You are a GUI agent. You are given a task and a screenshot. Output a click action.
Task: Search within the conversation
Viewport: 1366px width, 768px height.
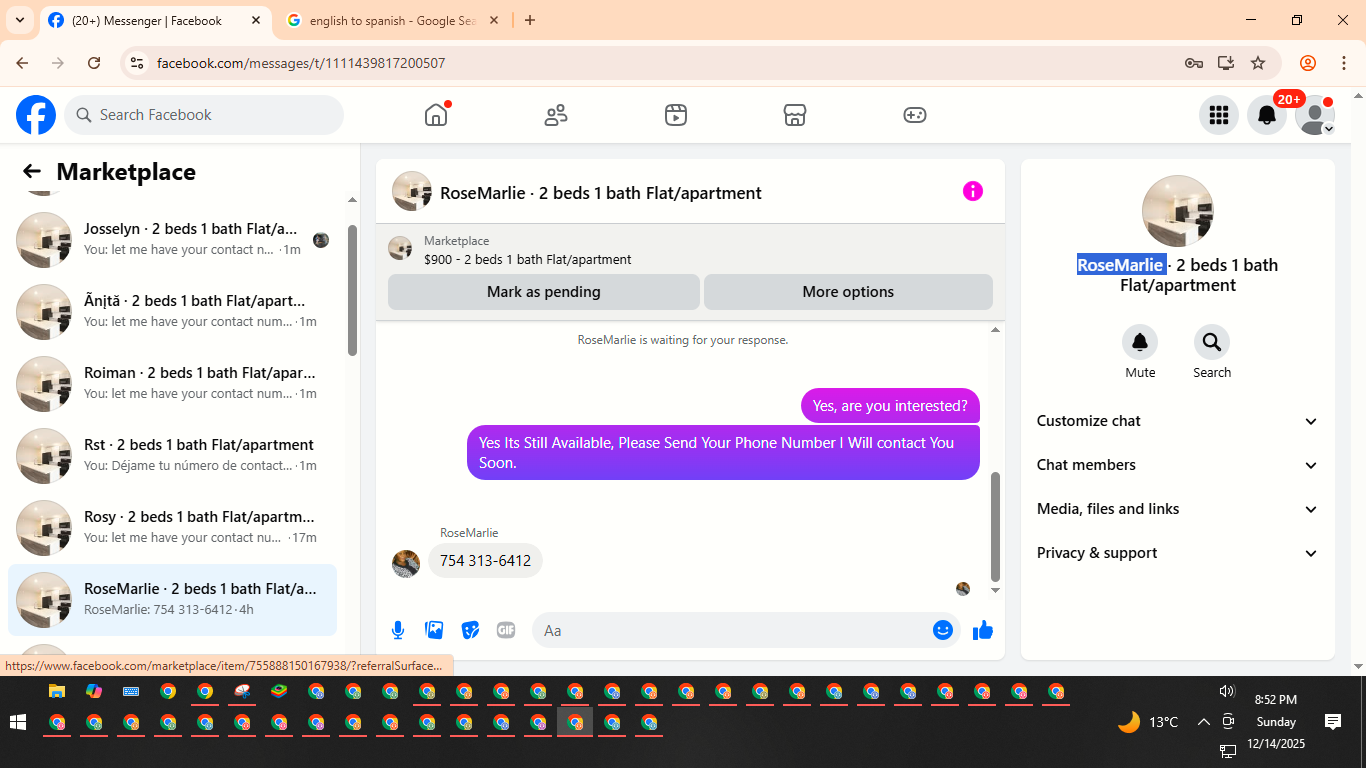[1212, 343]
